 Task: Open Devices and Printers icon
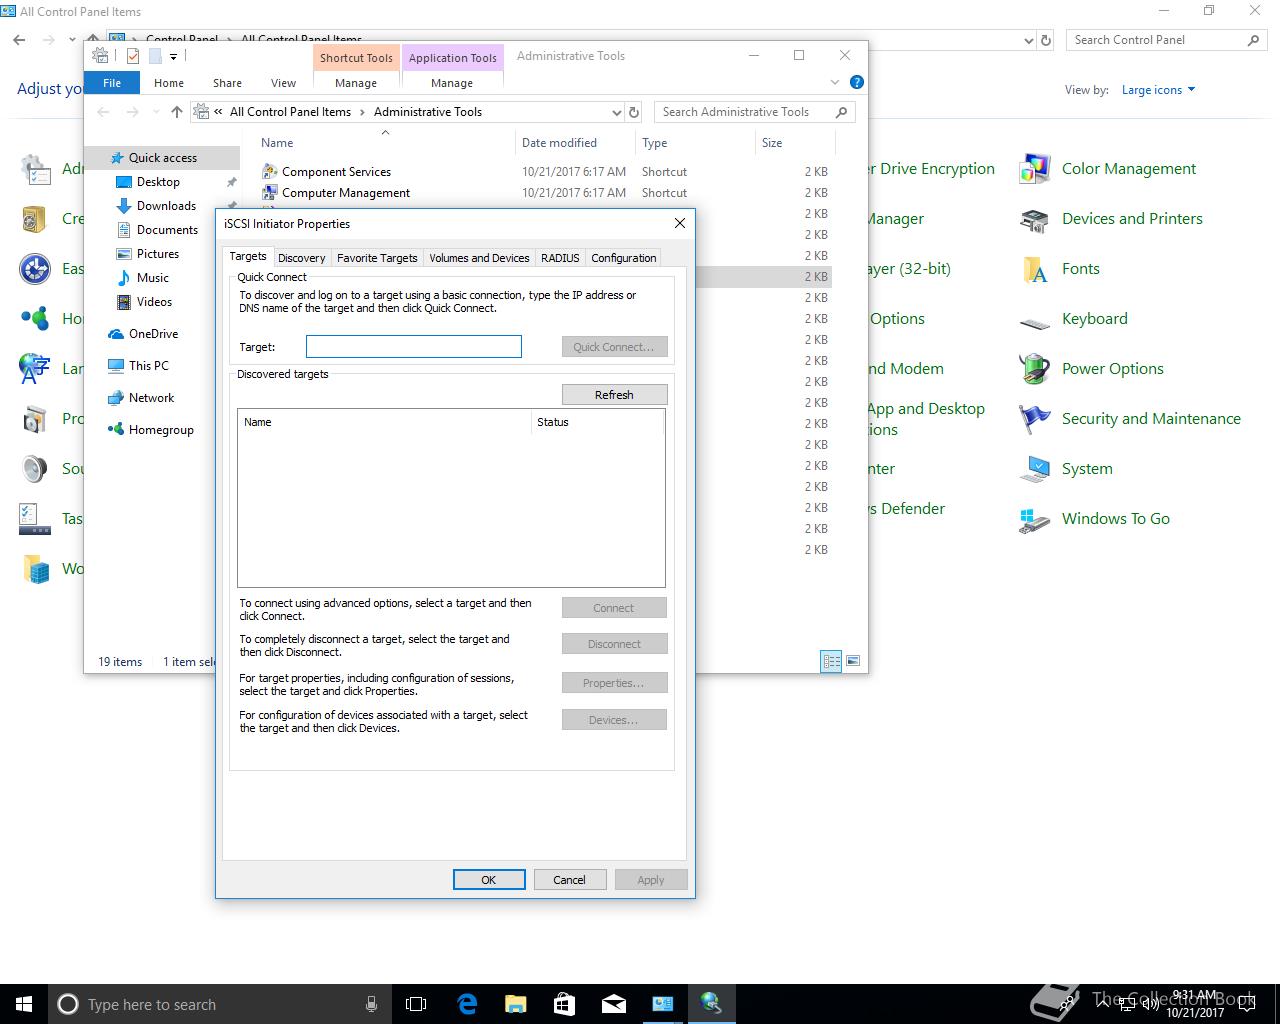pos(1034,219)
